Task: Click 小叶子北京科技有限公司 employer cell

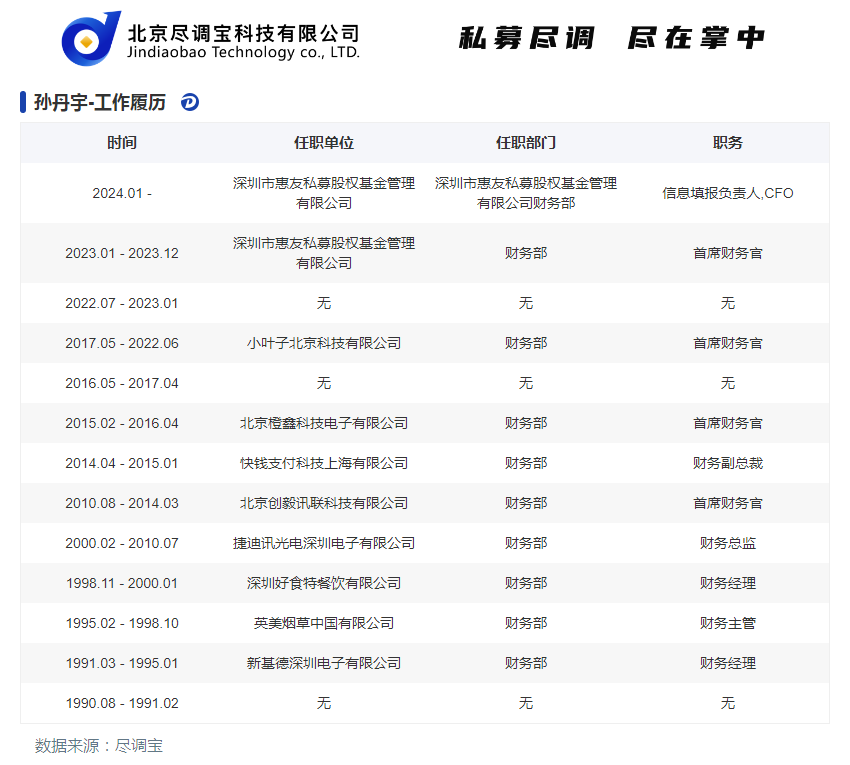Action: (x=324, y=343)
